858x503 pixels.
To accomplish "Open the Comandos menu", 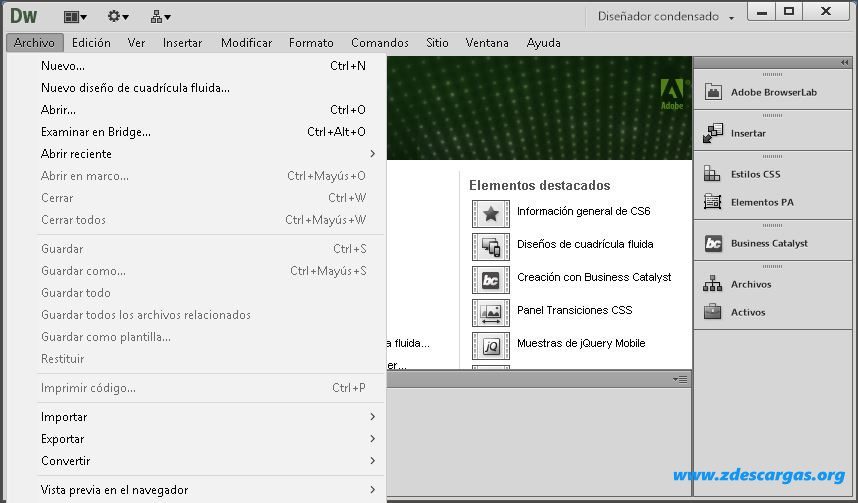I will click(380, 43).
